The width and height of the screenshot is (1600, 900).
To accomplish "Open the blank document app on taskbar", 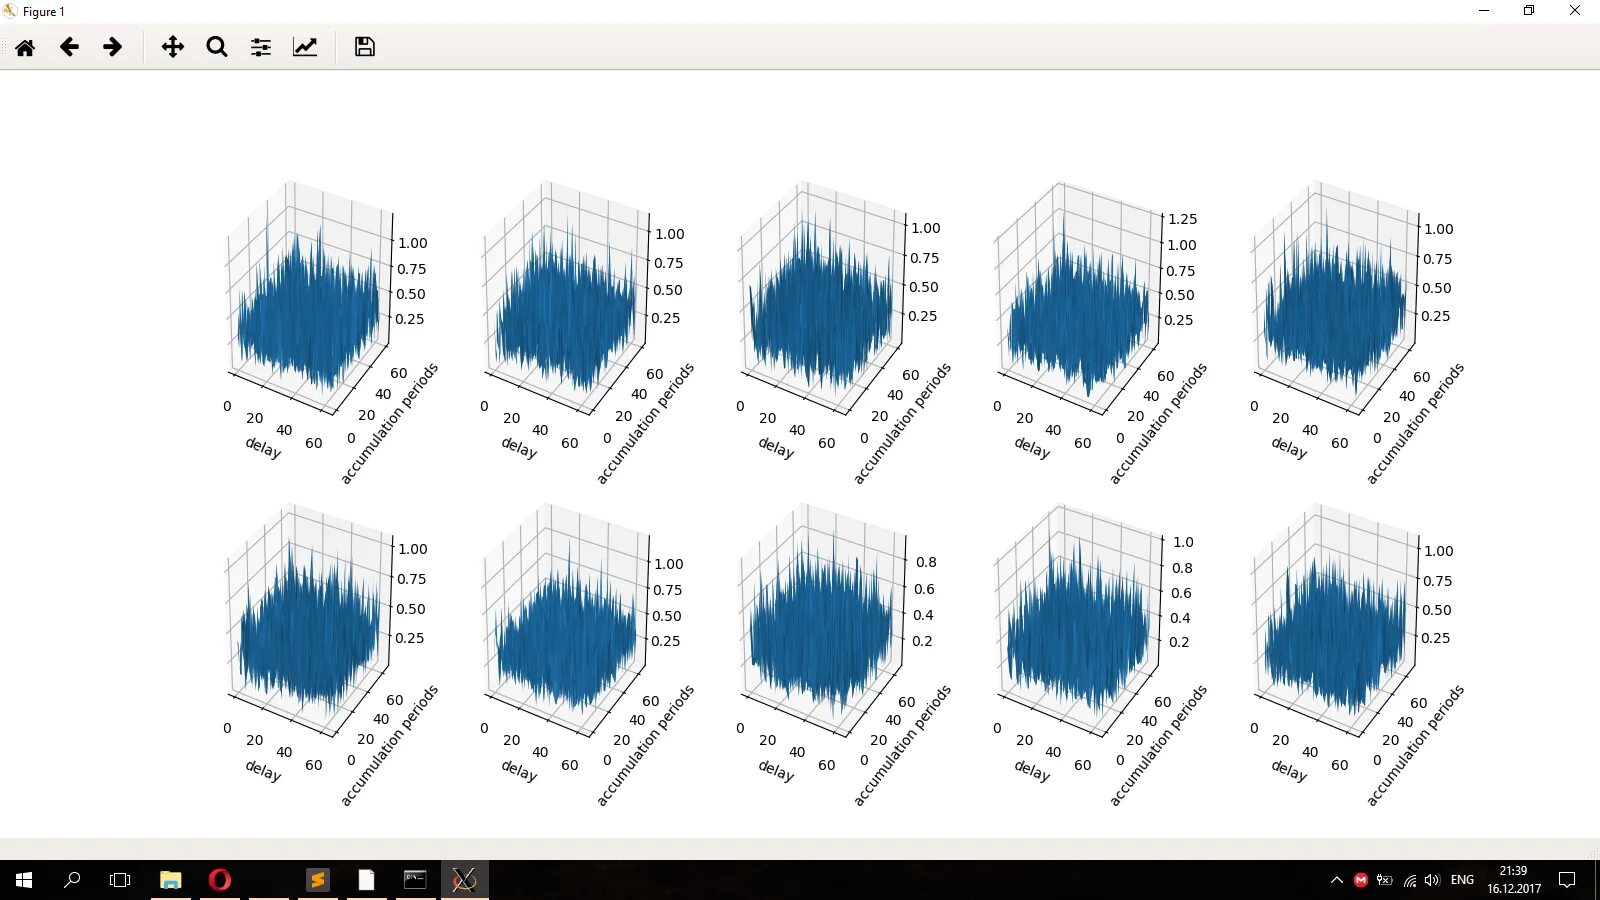I will 367,880.
